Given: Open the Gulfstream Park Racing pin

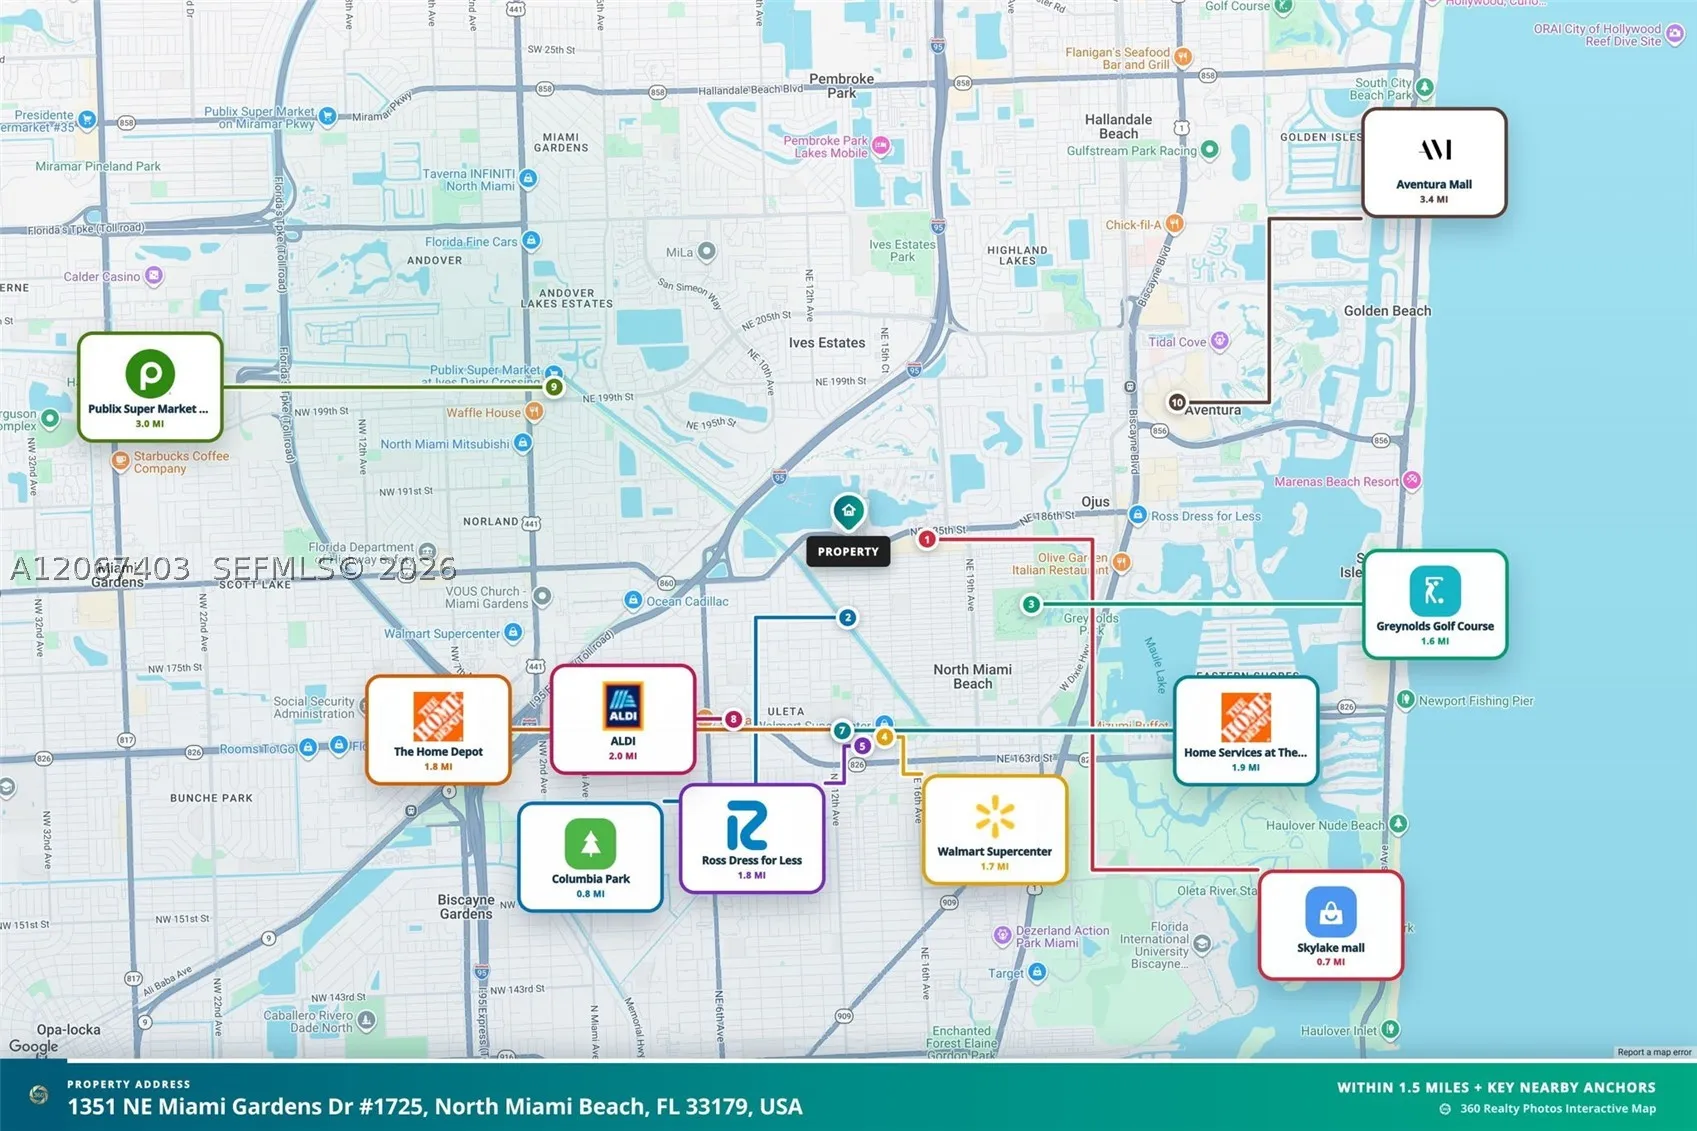Looking at the screenshot, I should click(1210, 150).
